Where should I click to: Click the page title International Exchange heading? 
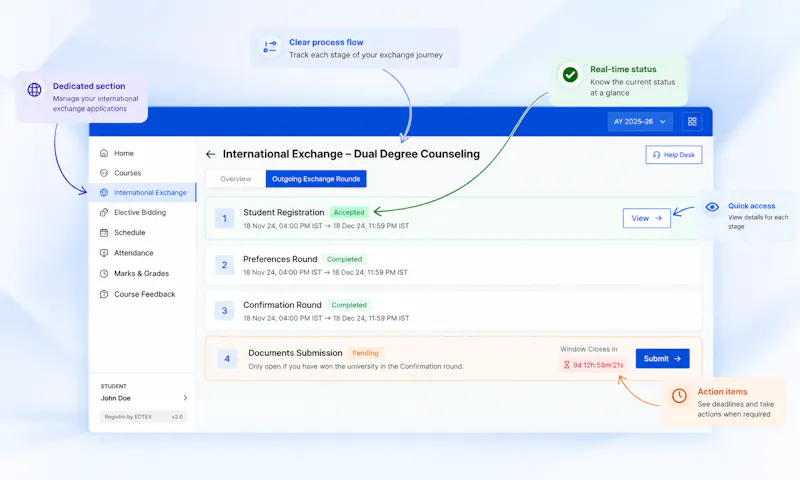[351, 154]
